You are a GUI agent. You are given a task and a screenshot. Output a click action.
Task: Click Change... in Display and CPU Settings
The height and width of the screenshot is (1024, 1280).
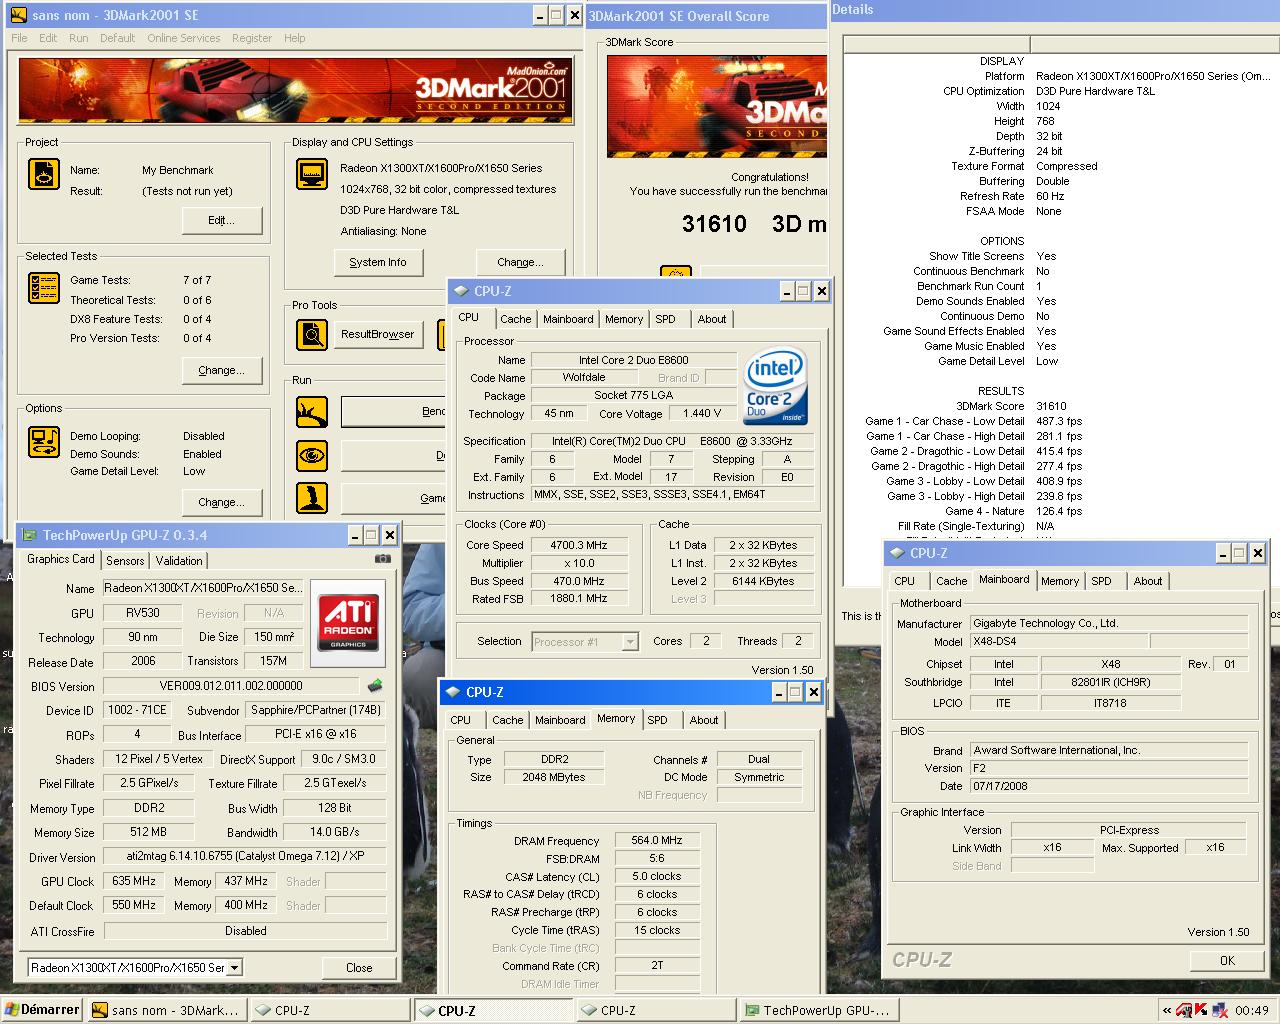[521, 262]
